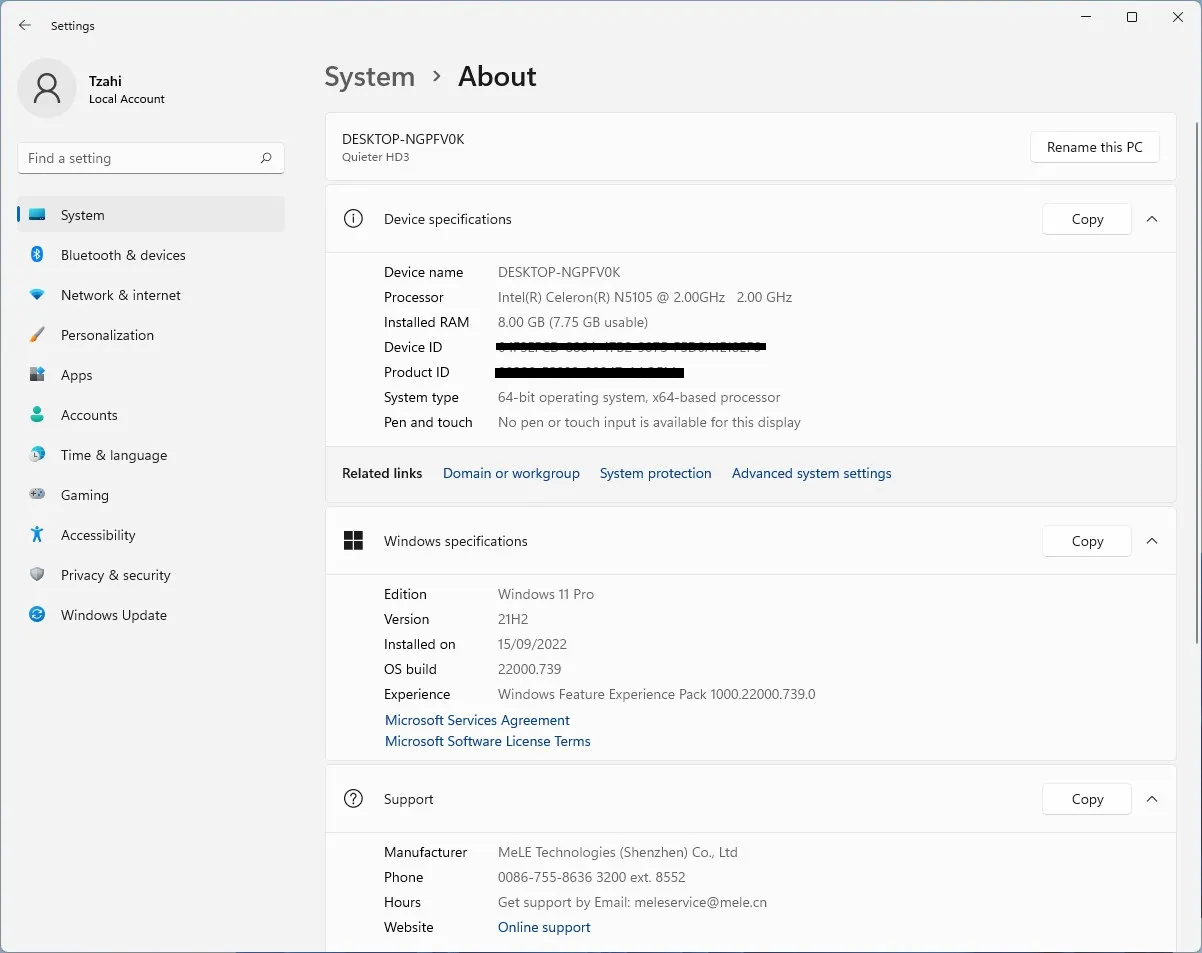This screenshot has width=1202, height=953.
Task: Collapse the Support section chevron
Action: click(x=1152, y=799)
